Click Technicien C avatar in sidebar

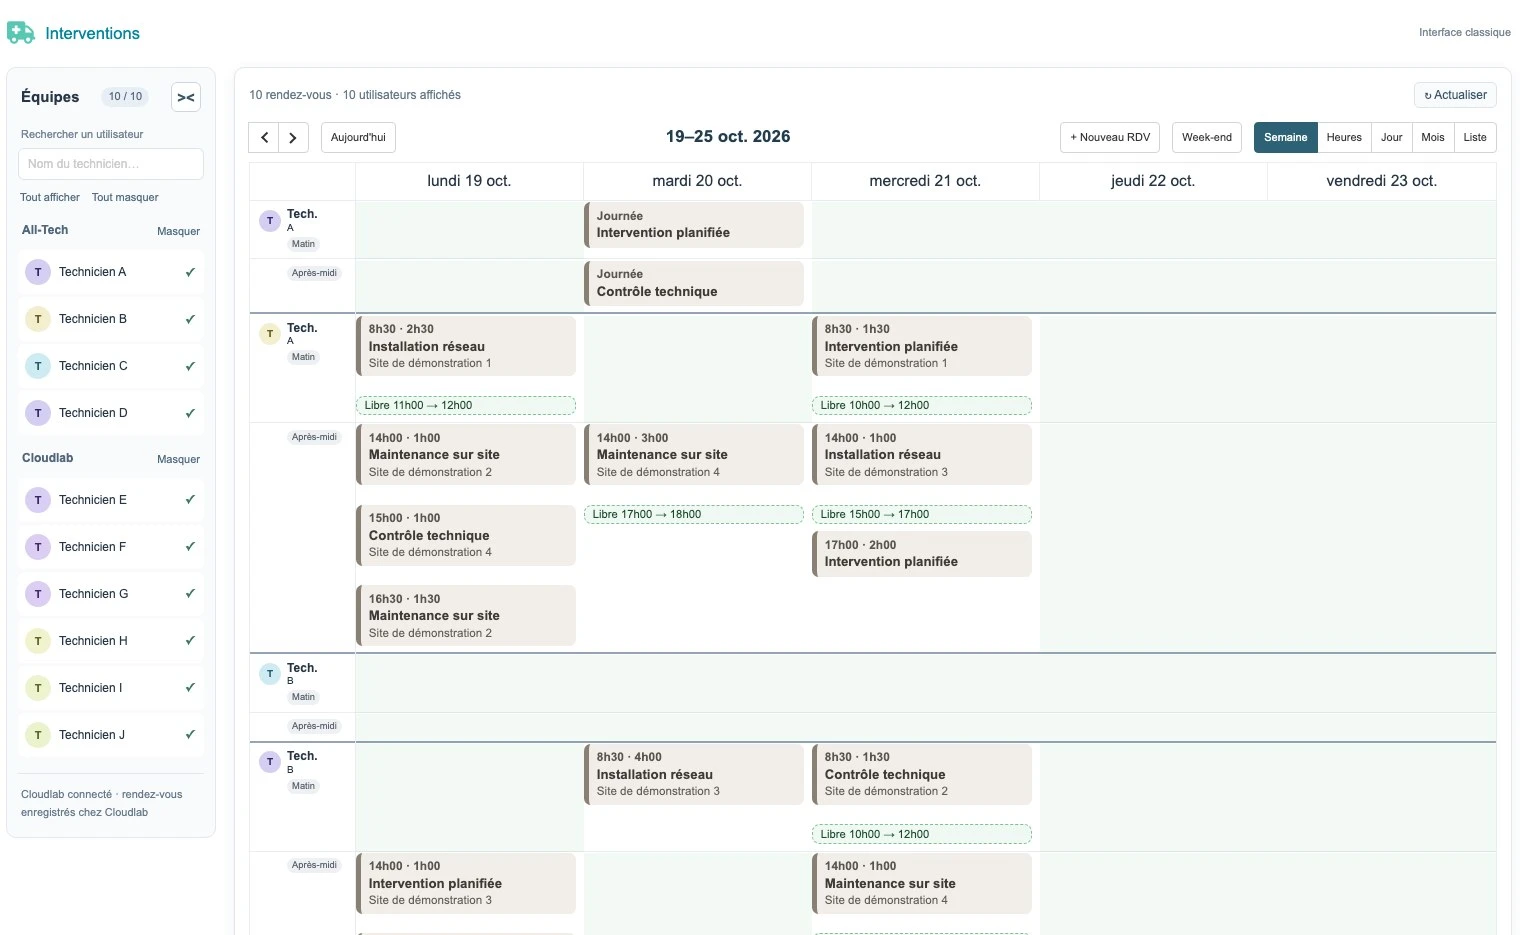coord(38,366)
